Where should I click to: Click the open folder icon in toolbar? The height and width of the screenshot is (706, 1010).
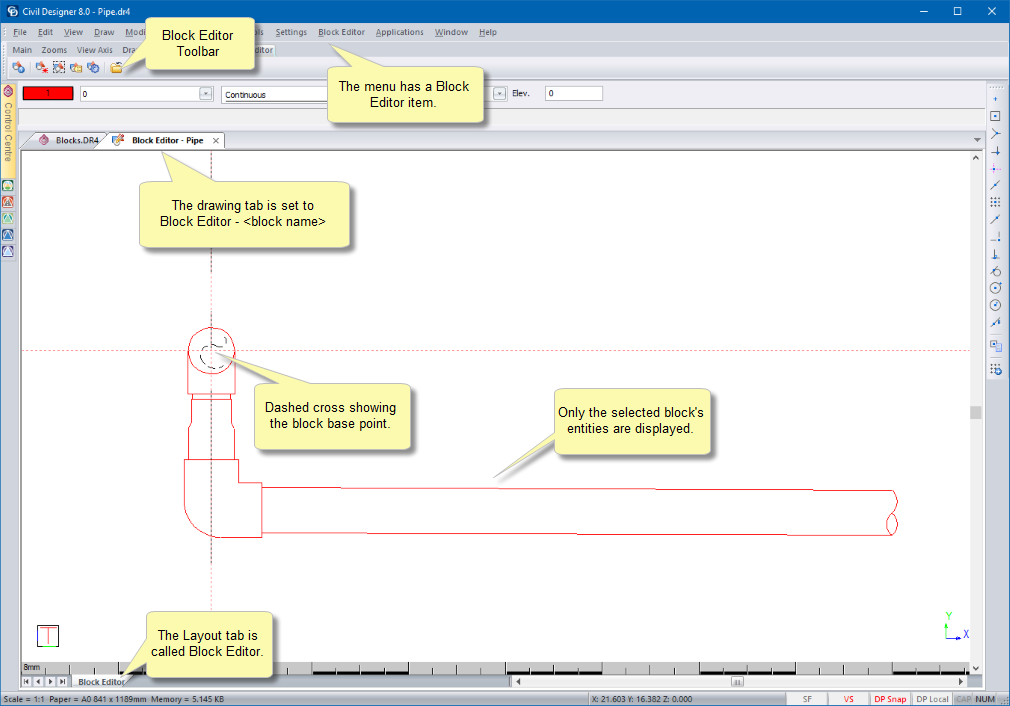tap(117, 67)
